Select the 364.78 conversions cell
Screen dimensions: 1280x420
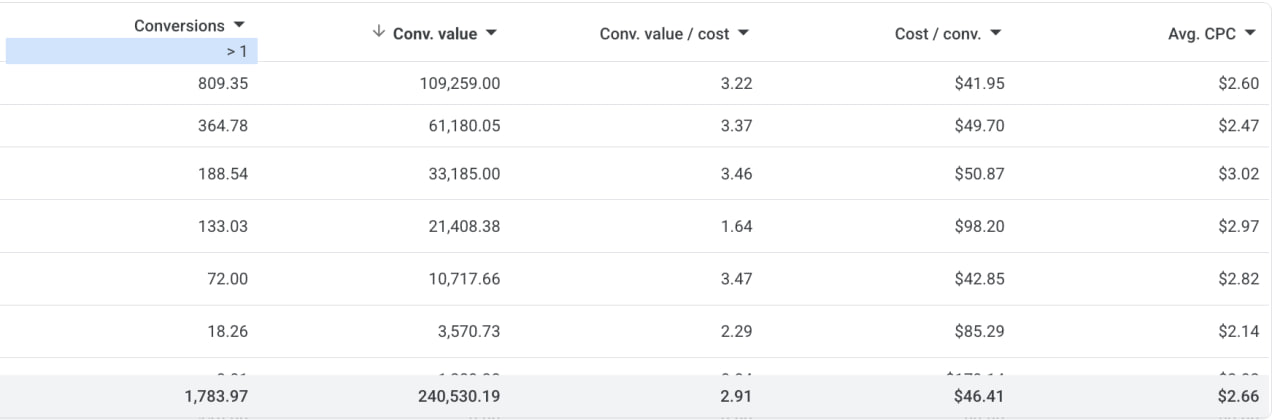[x=223, y=125]
